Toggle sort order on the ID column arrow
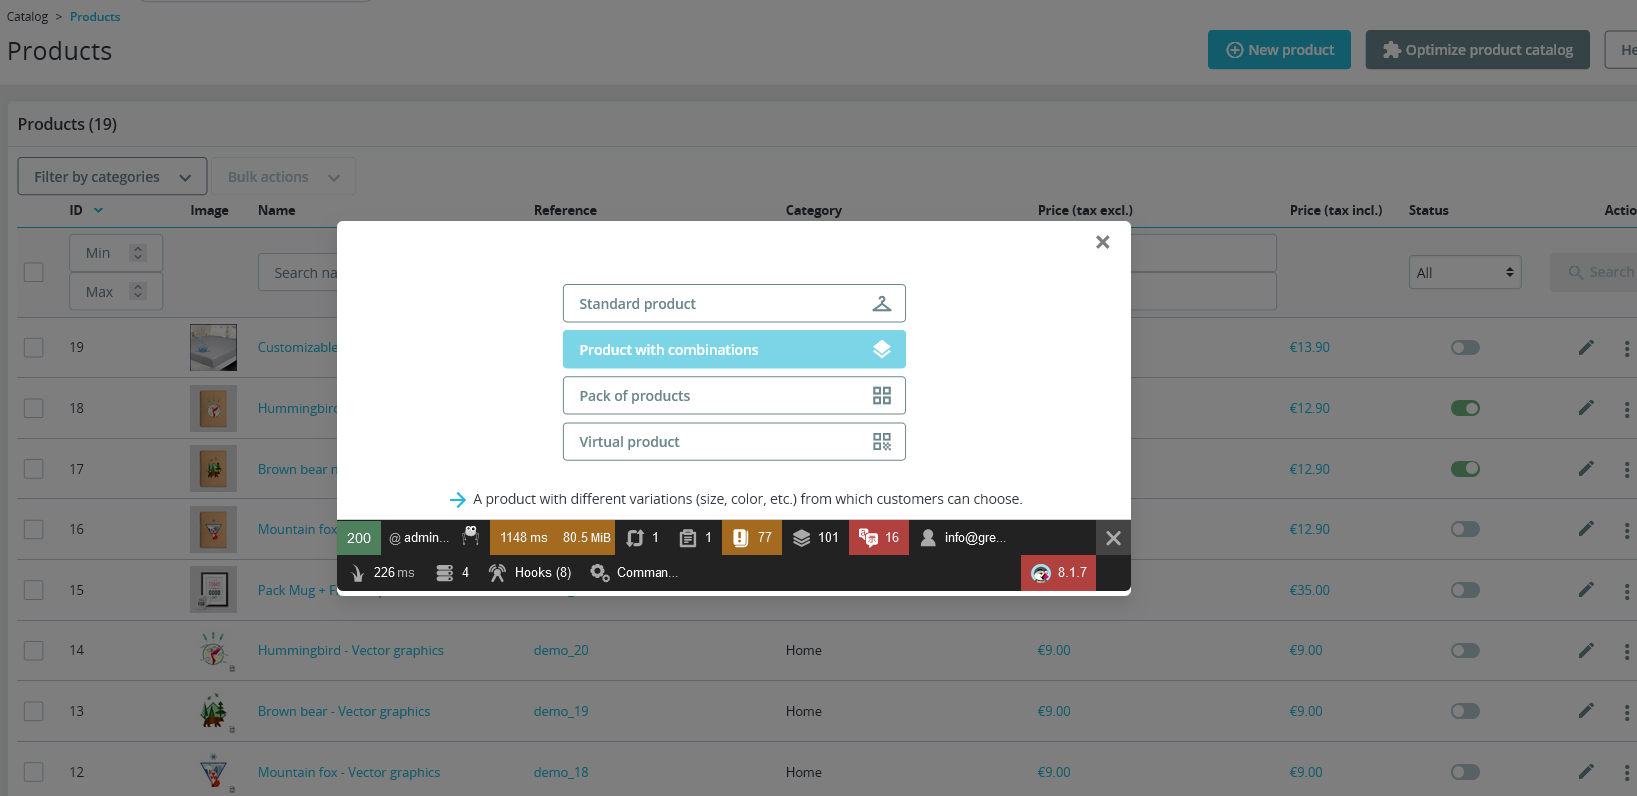This screenshot has width=1637, height=796. (98, 210)
